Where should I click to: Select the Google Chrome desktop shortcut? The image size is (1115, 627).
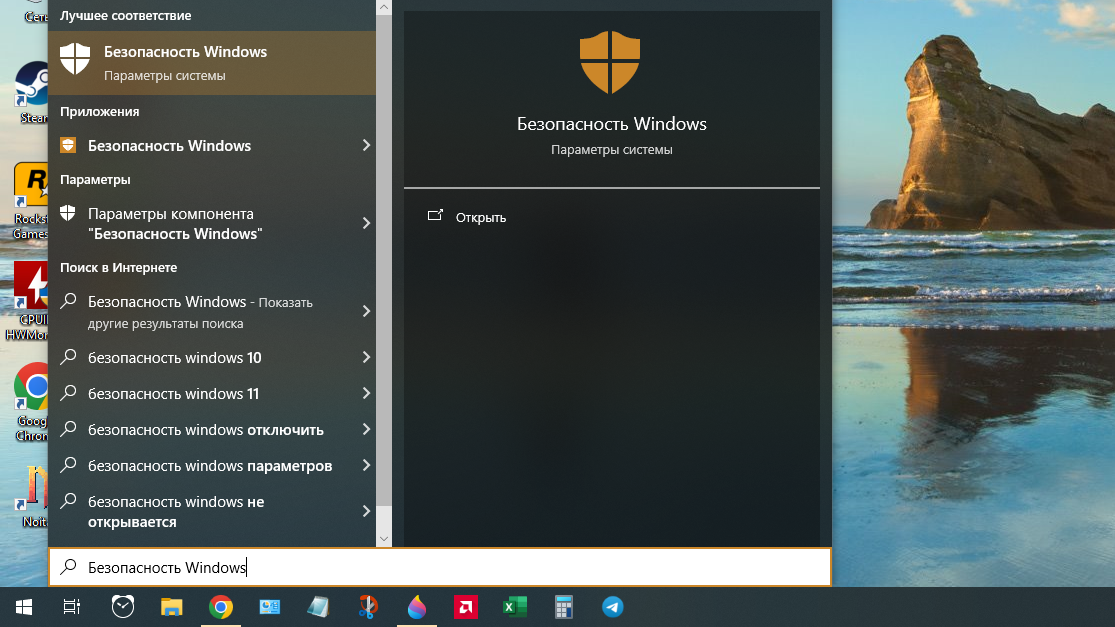point(31,402)
